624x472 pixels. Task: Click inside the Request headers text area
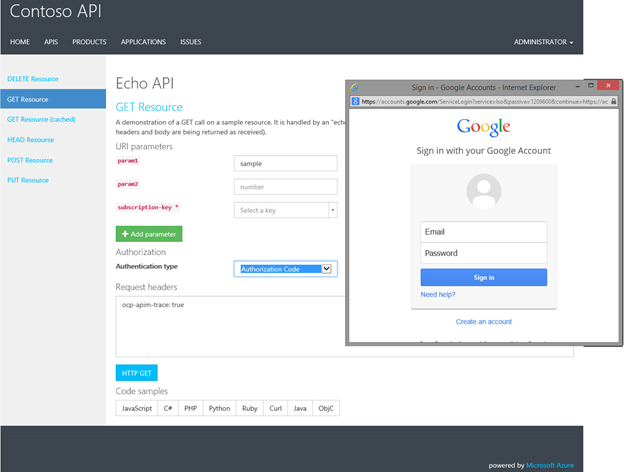click(x=231, y=326)
